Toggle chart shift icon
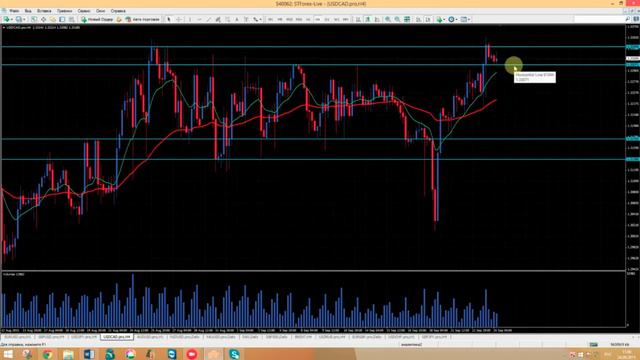This screenshot has width=640, height=360. [428, 19]
